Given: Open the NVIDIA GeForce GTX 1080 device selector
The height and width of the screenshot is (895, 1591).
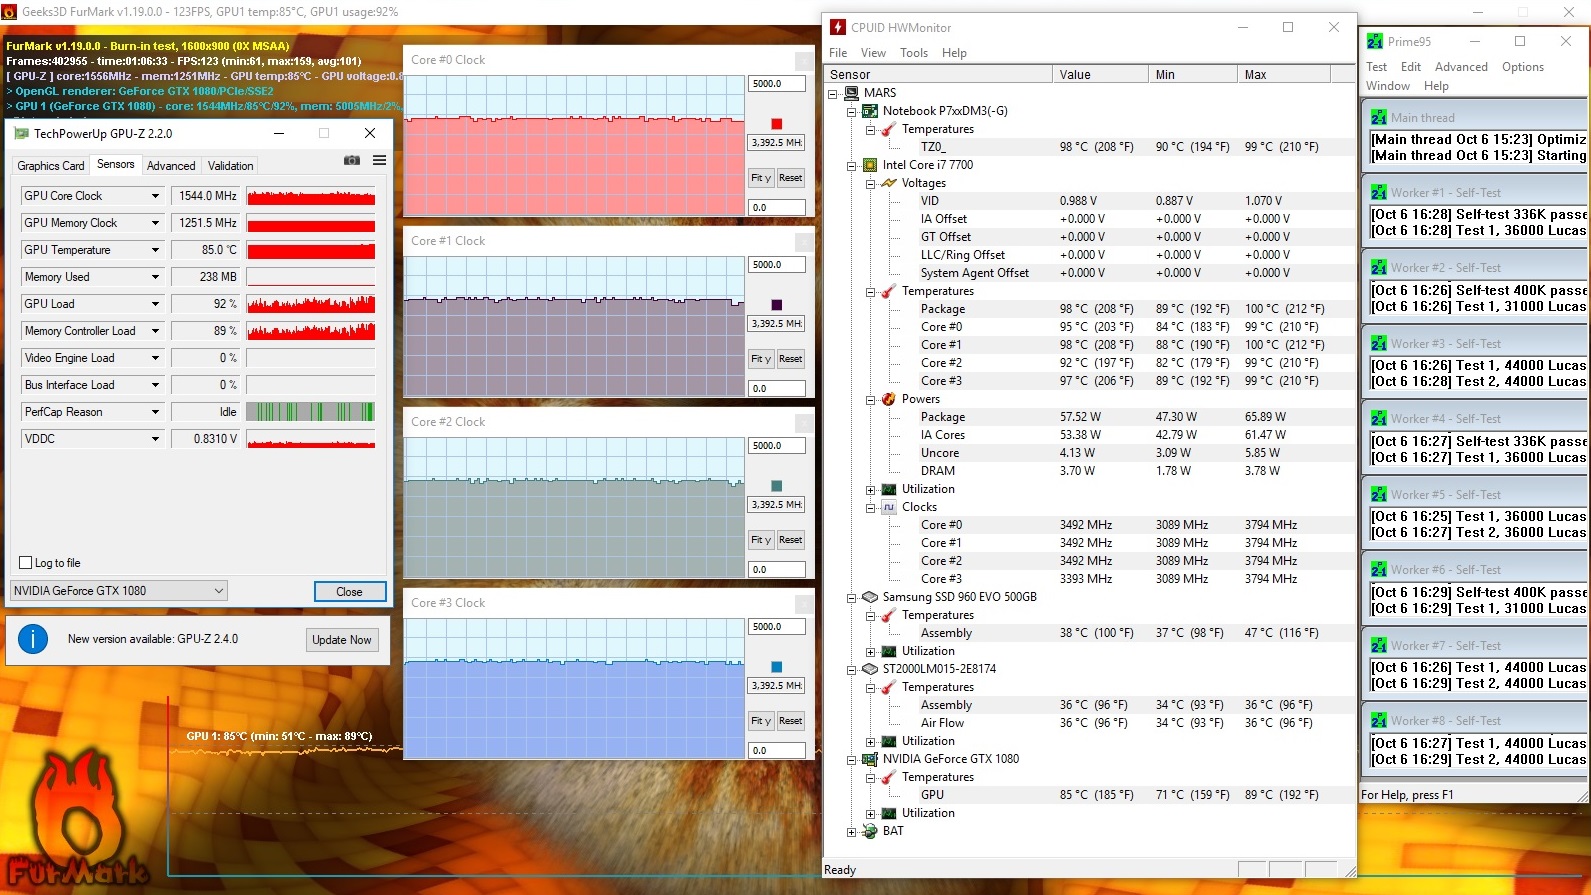Looking at the screenshot, I should click(119, 591).
